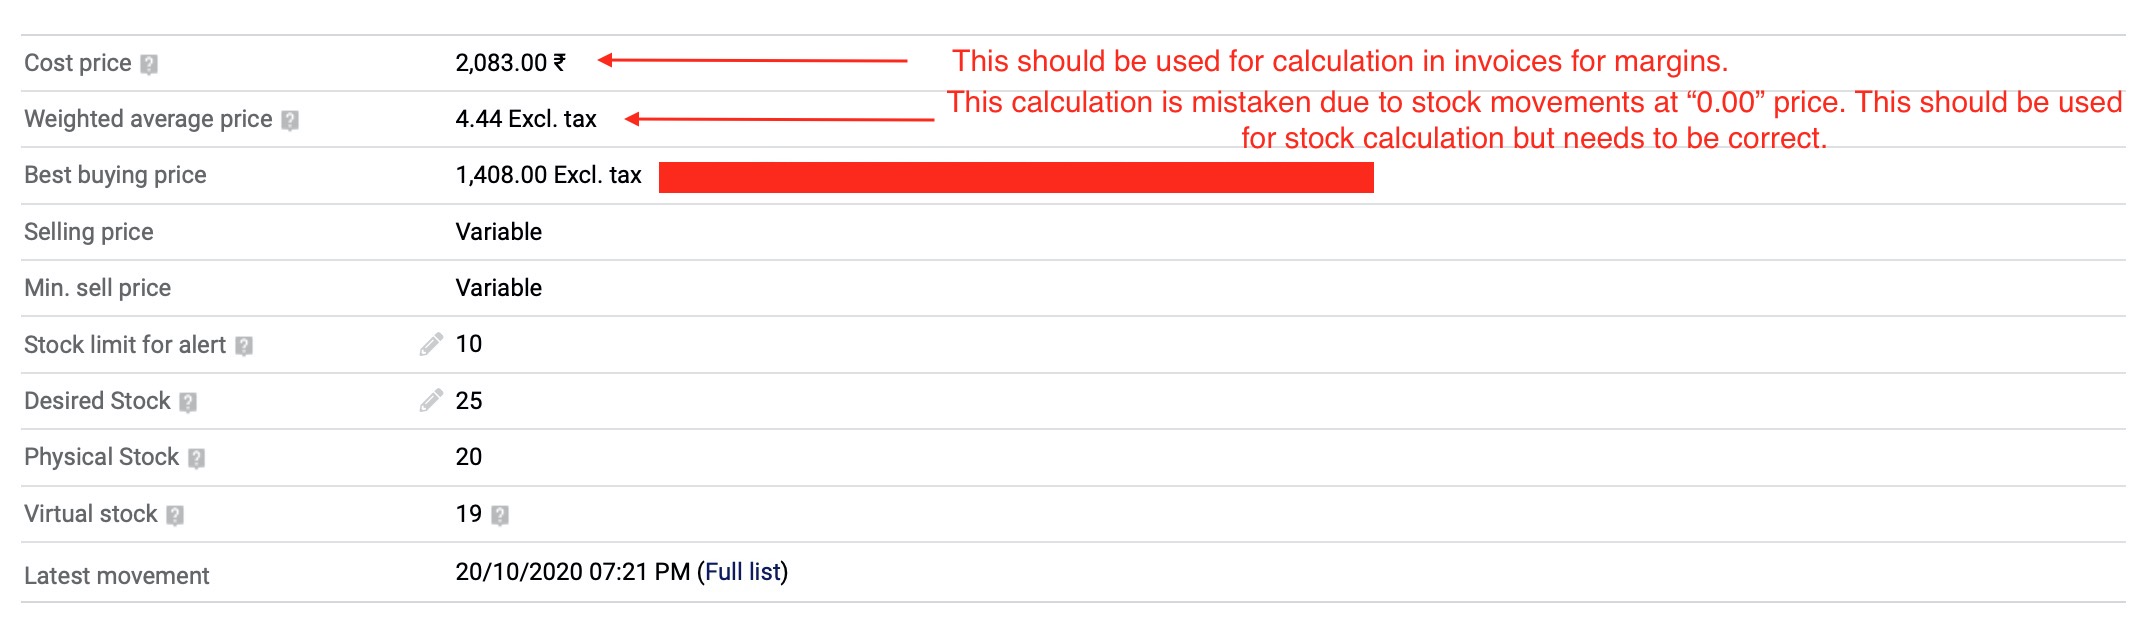Click the help icon beside virtual stock value 19
The height and width of the screenshot is (636, 2152).
tap(502, 514)
